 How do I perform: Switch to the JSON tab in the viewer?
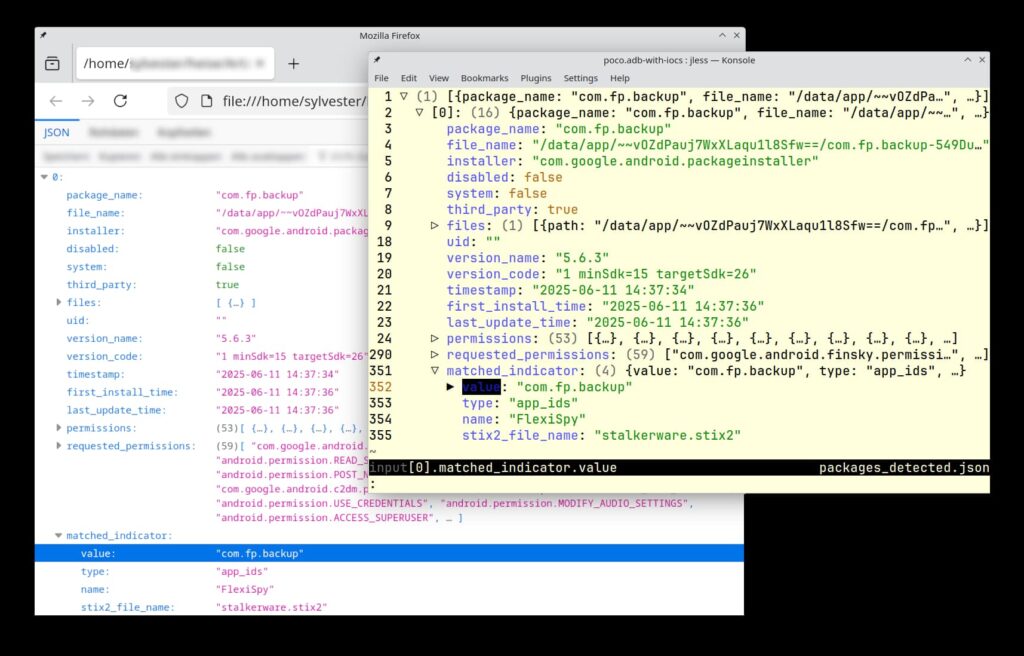(x=56, y=132)
